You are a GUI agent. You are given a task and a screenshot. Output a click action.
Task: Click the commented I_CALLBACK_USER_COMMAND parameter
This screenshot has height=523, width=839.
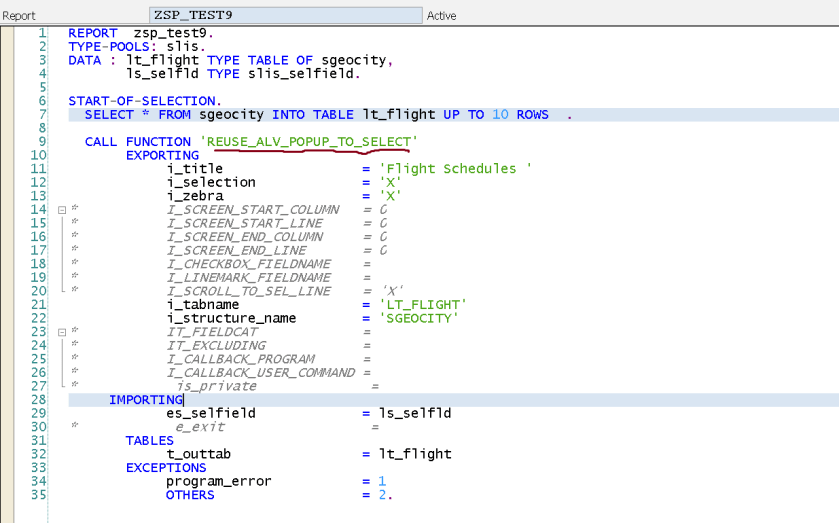[x=260, y=373]
